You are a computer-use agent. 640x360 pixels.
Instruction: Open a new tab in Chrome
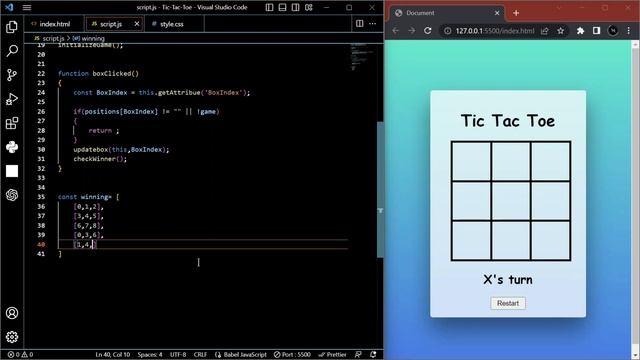pos(516,13)
